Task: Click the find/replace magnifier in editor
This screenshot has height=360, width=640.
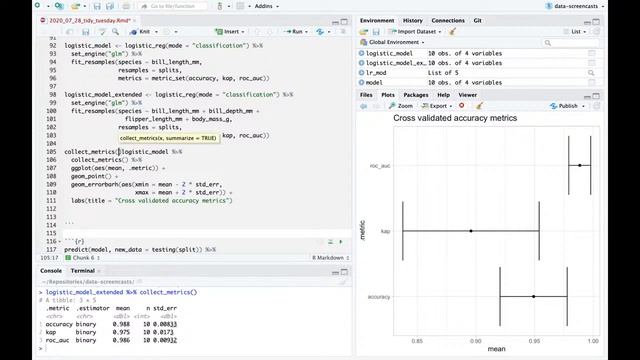Action: [116, 31]
